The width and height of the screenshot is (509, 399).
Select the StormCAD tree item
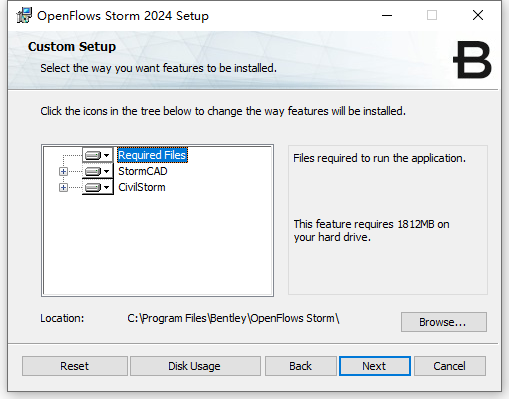pyautogui.click(x=143, y=171)
